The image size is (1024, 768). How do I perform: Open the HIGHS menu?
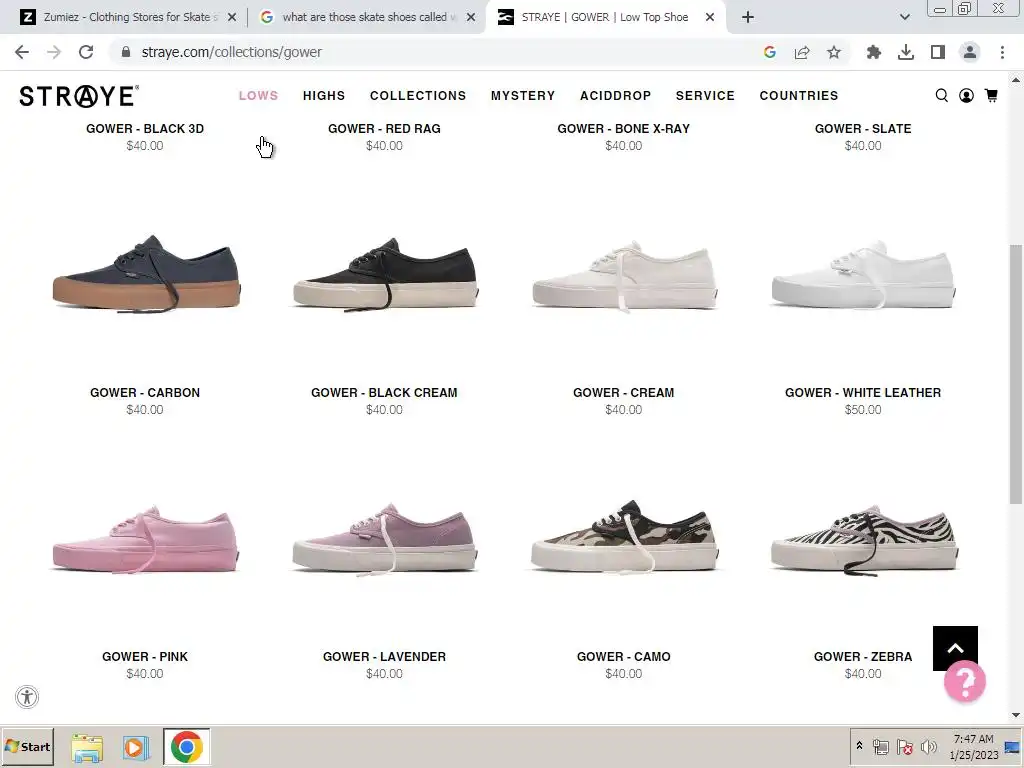coord(323,95)
